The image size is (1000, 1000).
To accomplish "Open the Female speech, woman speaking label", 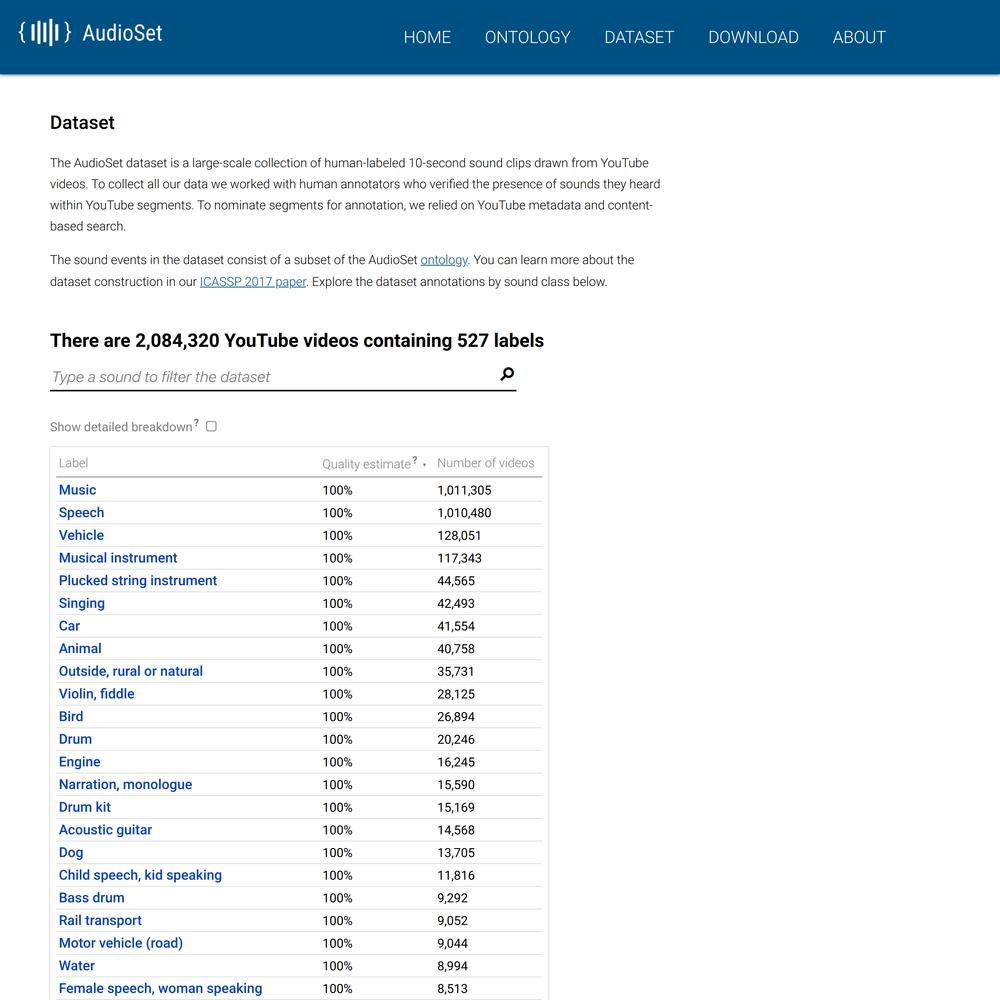I will (x=161, y=989).
